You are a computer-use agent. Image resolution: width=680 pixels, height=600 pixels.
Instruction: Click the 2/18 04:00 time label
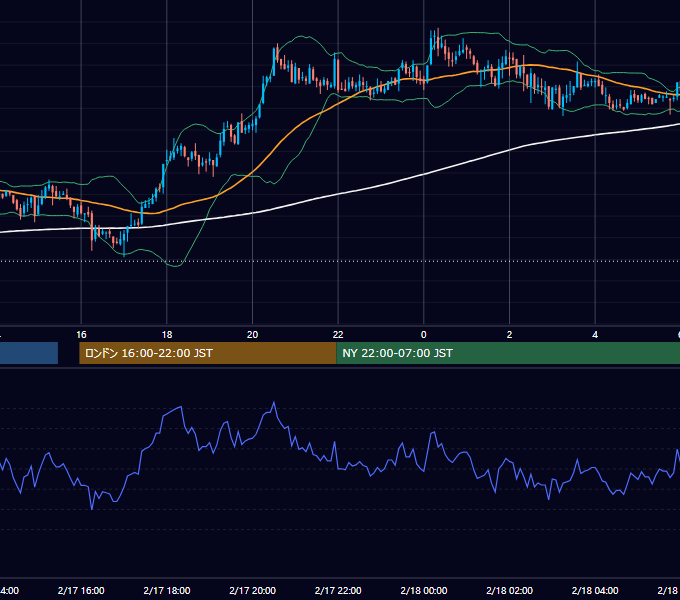click(x=595, y=590)
